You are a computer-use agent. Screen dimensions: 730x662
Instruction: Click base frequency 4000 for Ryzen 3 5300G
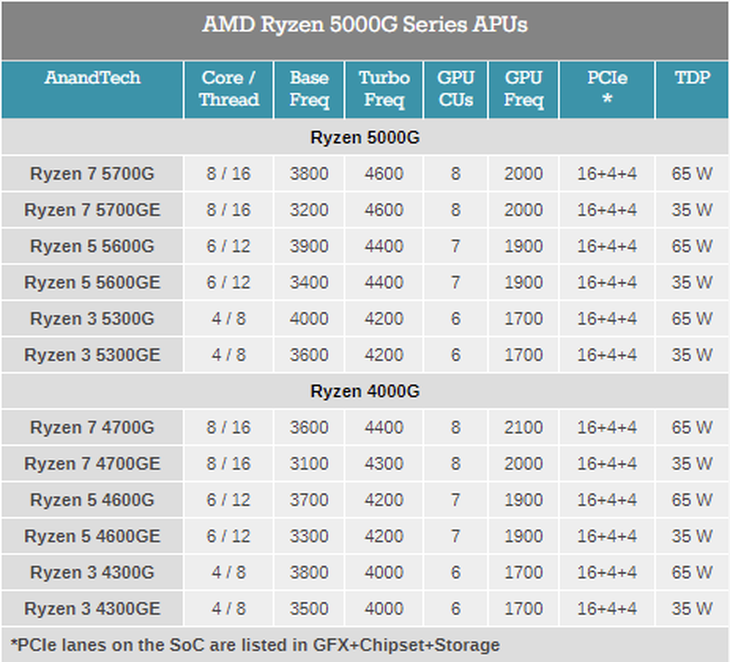point(309,319)
